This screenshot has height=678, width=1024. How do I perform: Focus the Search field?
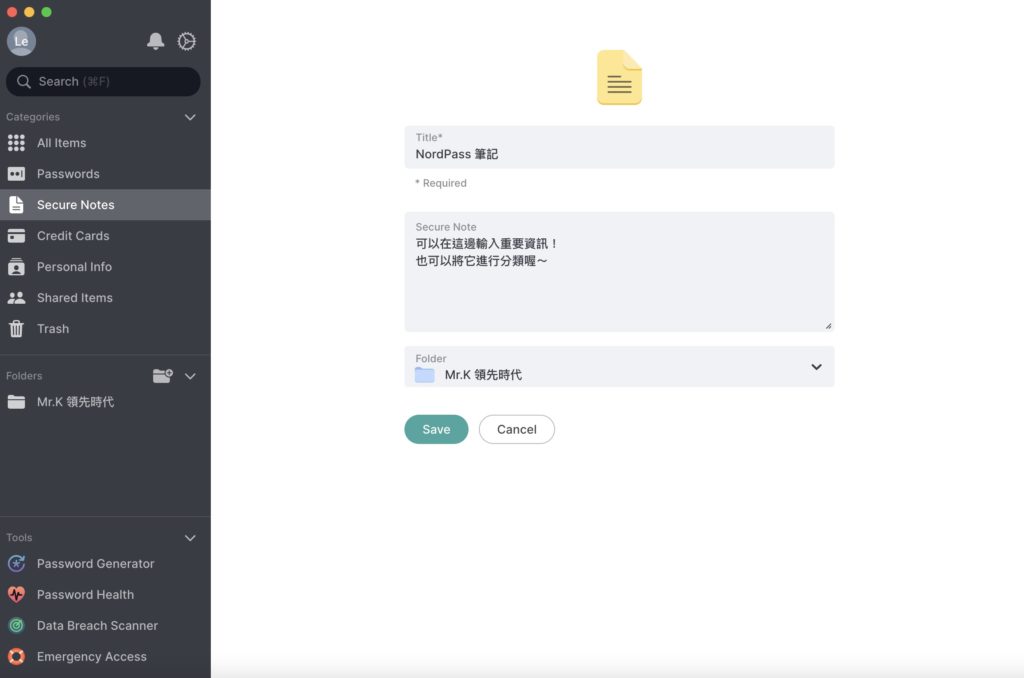(x=103, y=82)
